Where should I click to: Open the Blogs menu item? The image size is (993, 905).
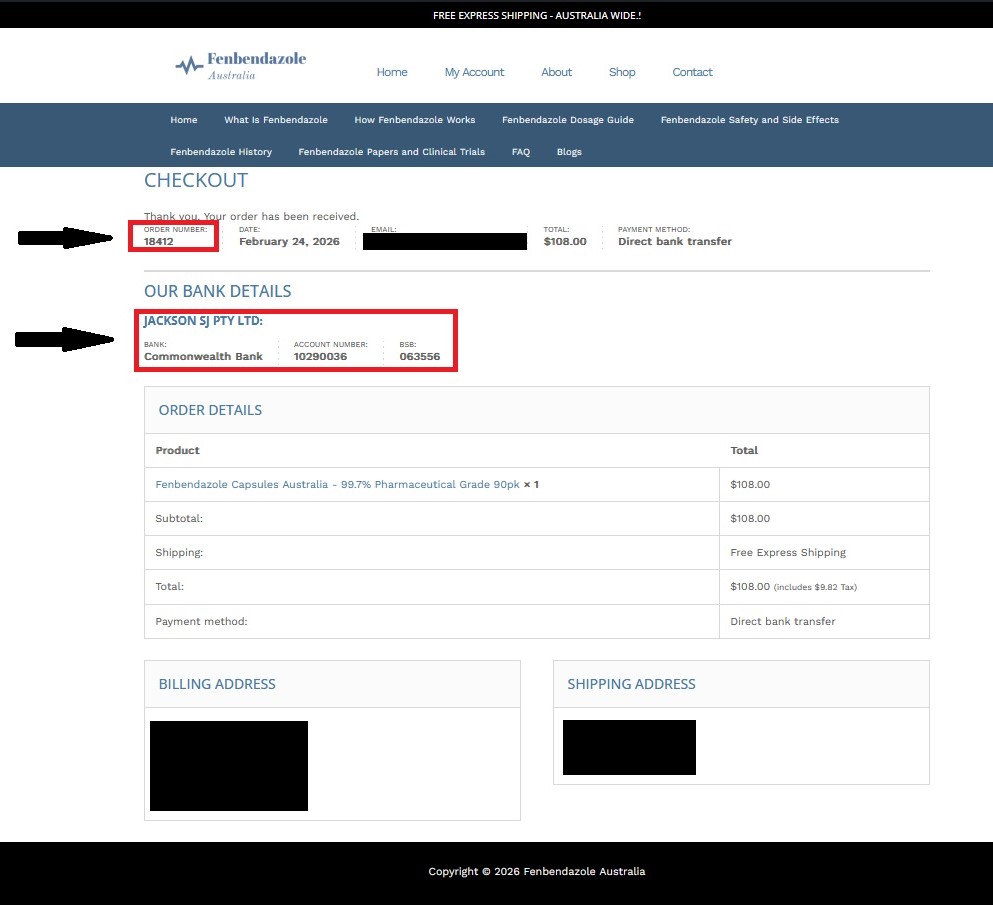[x=569, y=152]
